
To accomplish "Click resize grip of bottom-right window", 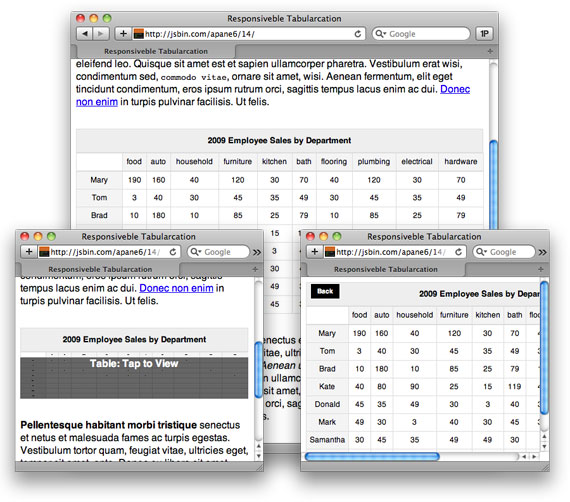I will coord(545,467).
